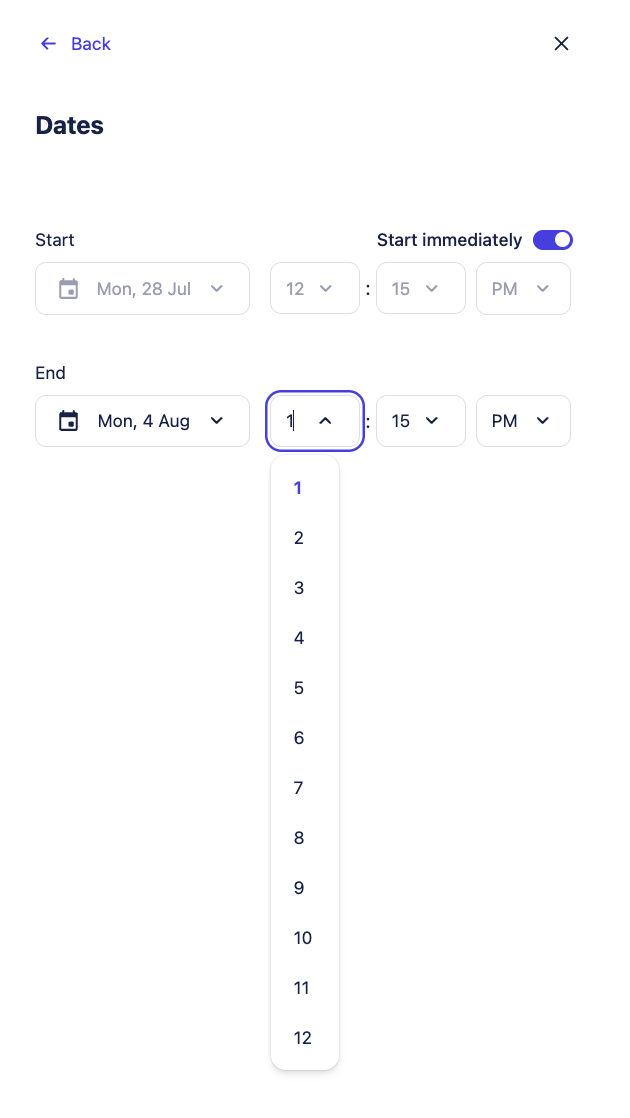Screen dimensions: 630x1118
Task: Pick hour 8 from the options
Action: [x=298, y=838]
